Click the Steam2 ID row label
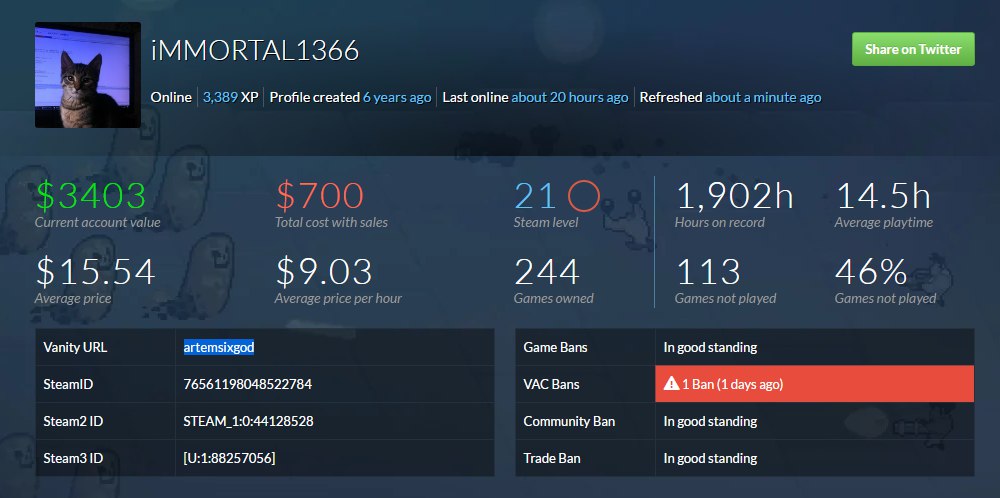 pyautogui.click(x=73, y=421)
